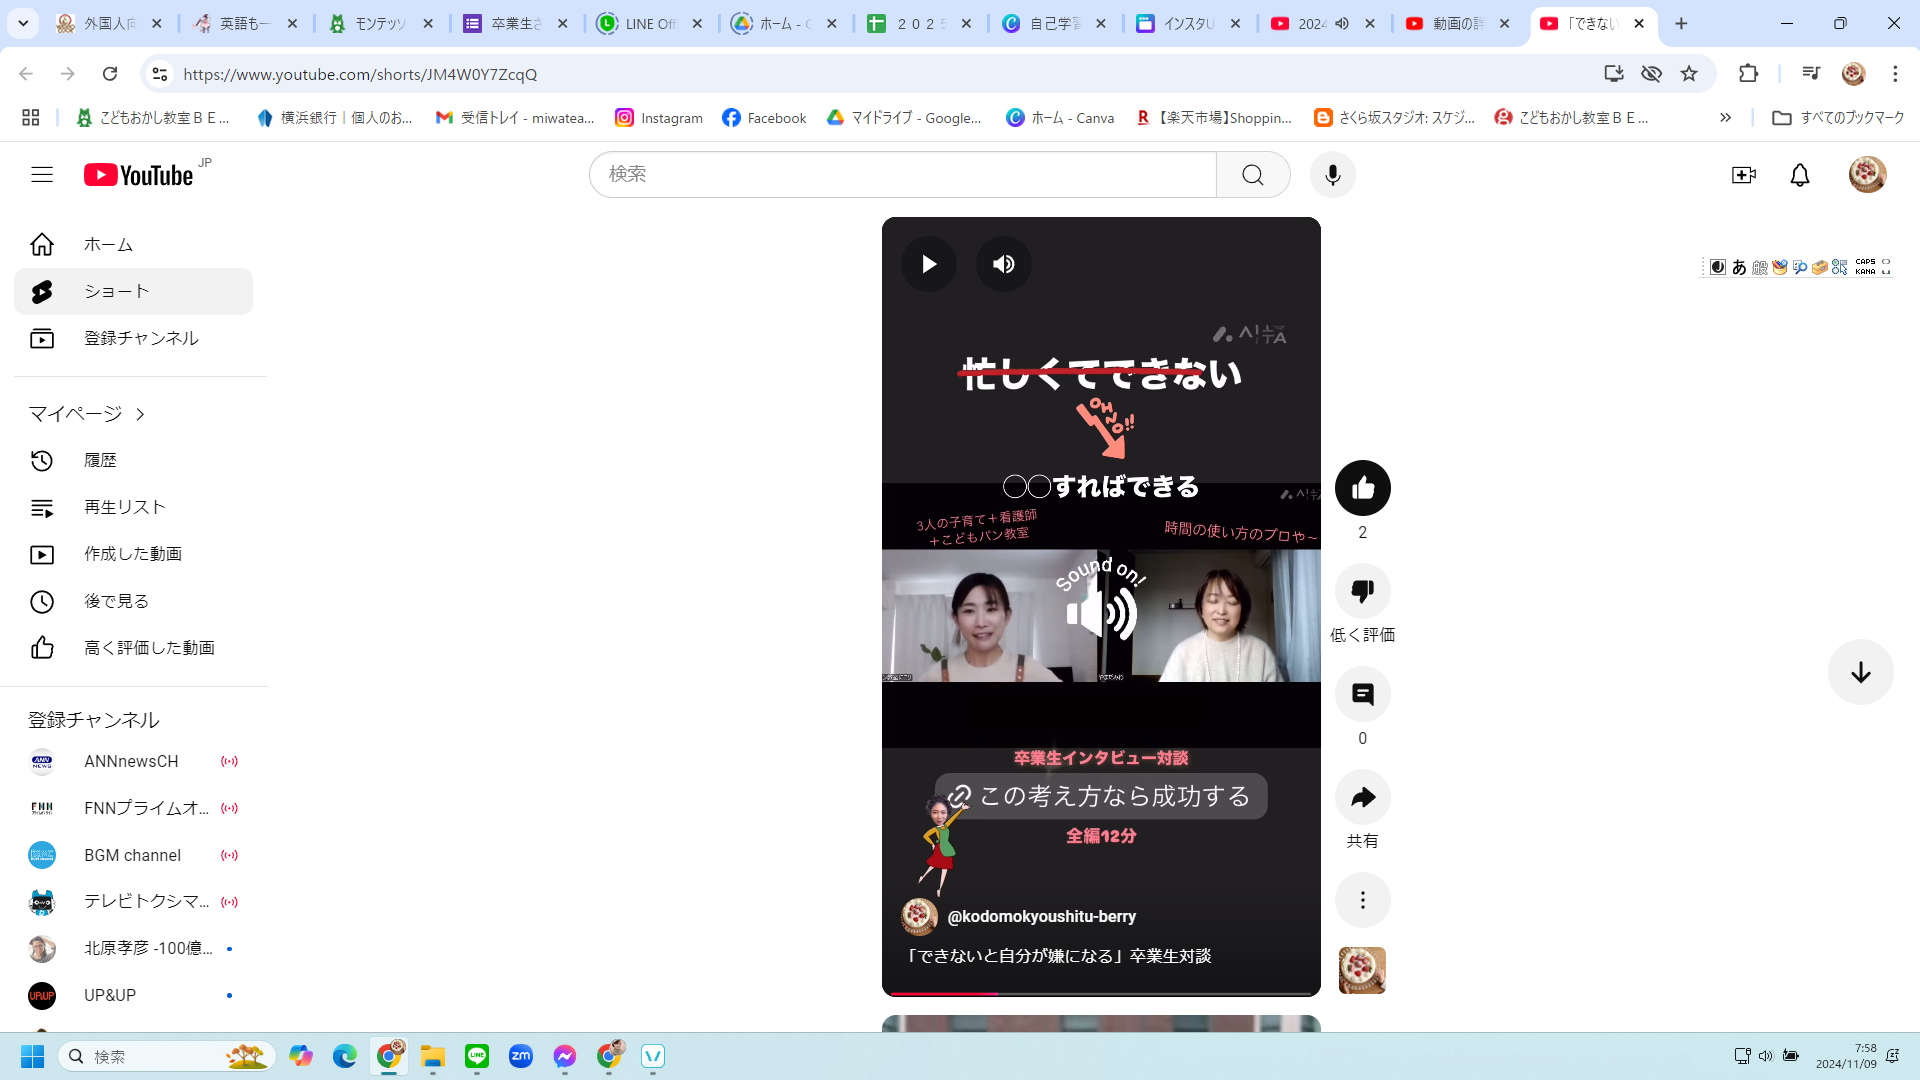Share this Short via arrow icon

pos(1362,797)
